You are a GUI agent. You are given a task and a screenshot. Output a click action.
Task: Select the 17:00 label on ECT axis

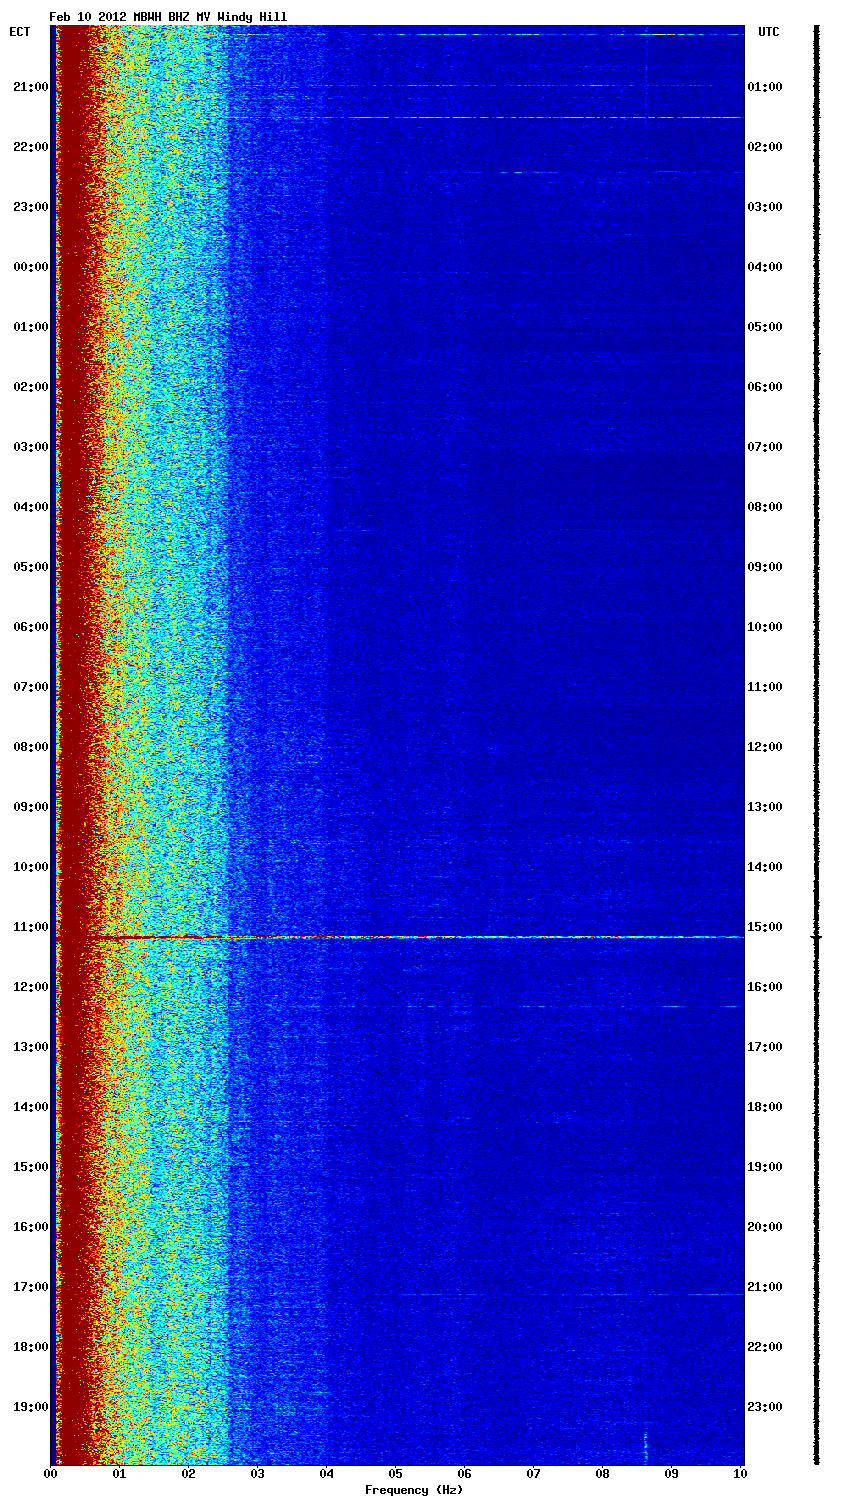click(x=30, y=1287)
